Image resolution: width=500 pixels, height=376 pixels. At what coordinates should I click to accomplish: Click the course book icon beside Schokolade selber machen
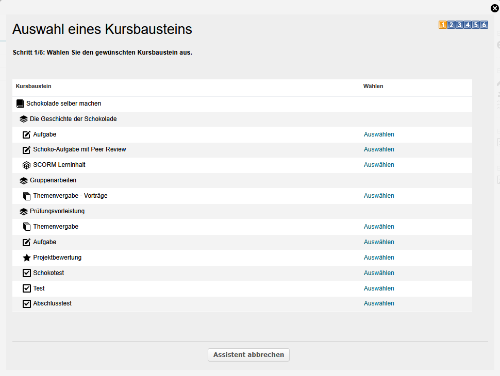(20, 104)
